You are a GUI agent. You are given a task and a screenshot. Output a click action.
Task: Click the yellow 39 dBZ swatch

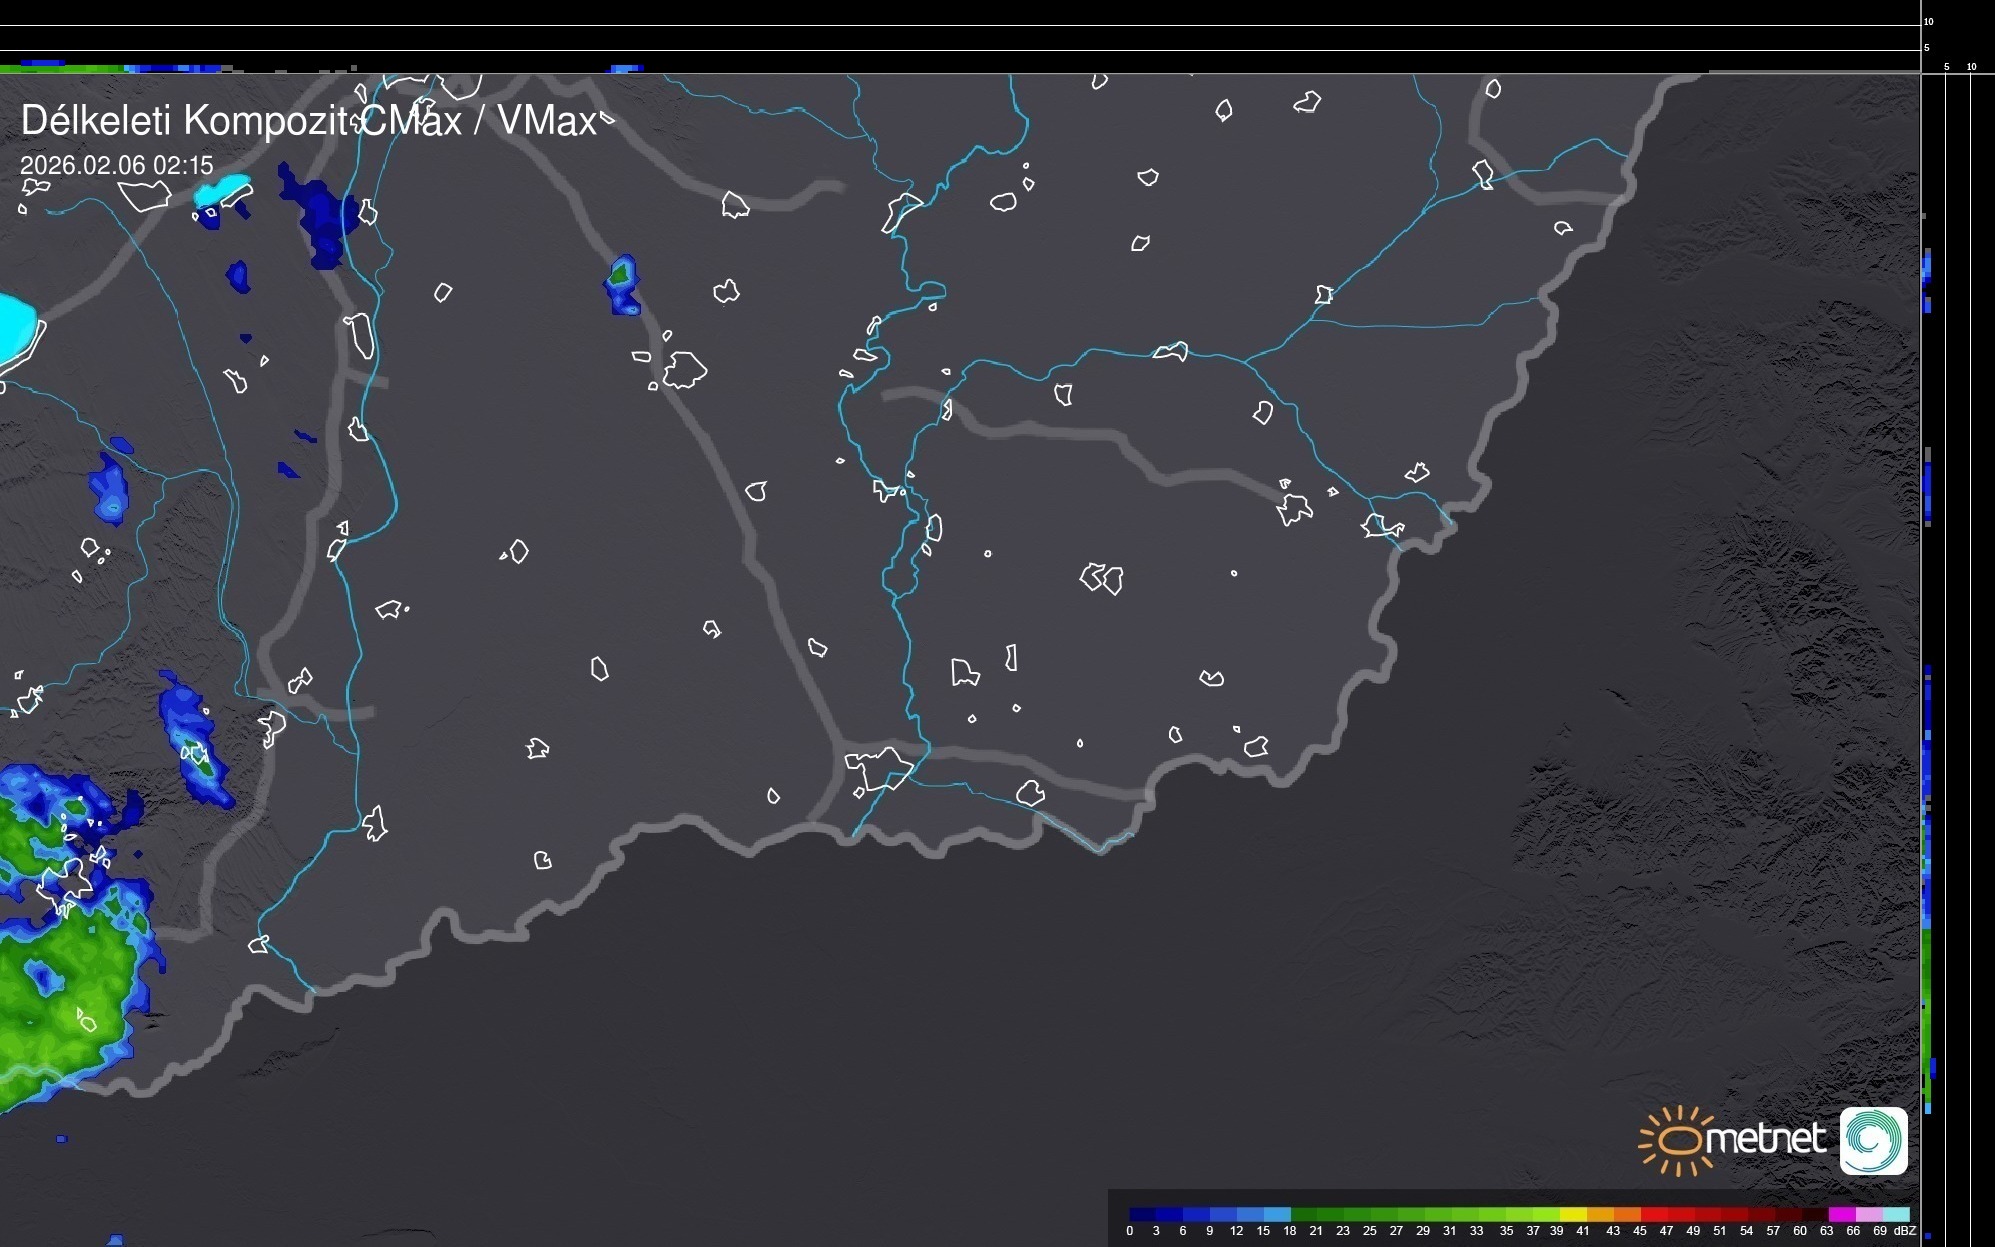(x=1573, y=1214)
